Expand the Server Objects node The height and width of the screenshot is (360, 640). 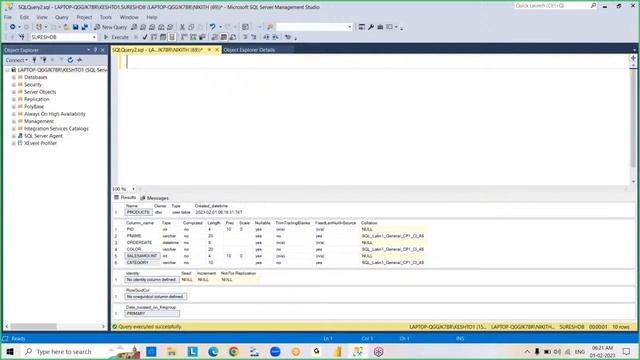click(13, 92)
